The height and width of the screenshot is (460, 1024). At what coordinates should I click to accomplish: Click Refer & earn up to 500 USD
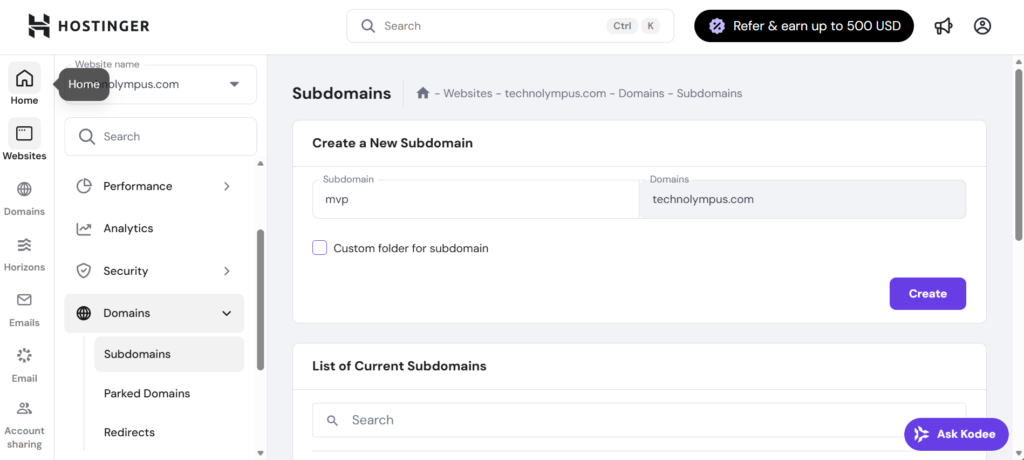click(x=804, y=26)
